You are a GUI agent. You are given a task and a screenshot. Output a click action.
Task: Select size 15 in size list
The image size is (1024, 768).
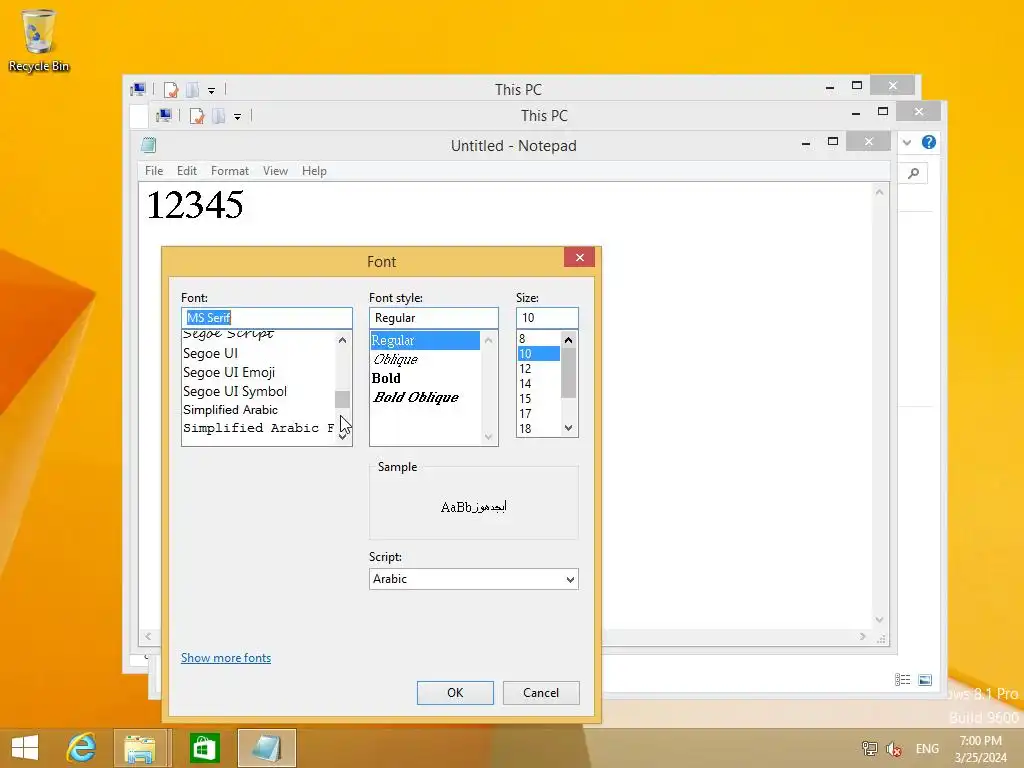click(x=539, y=398)
